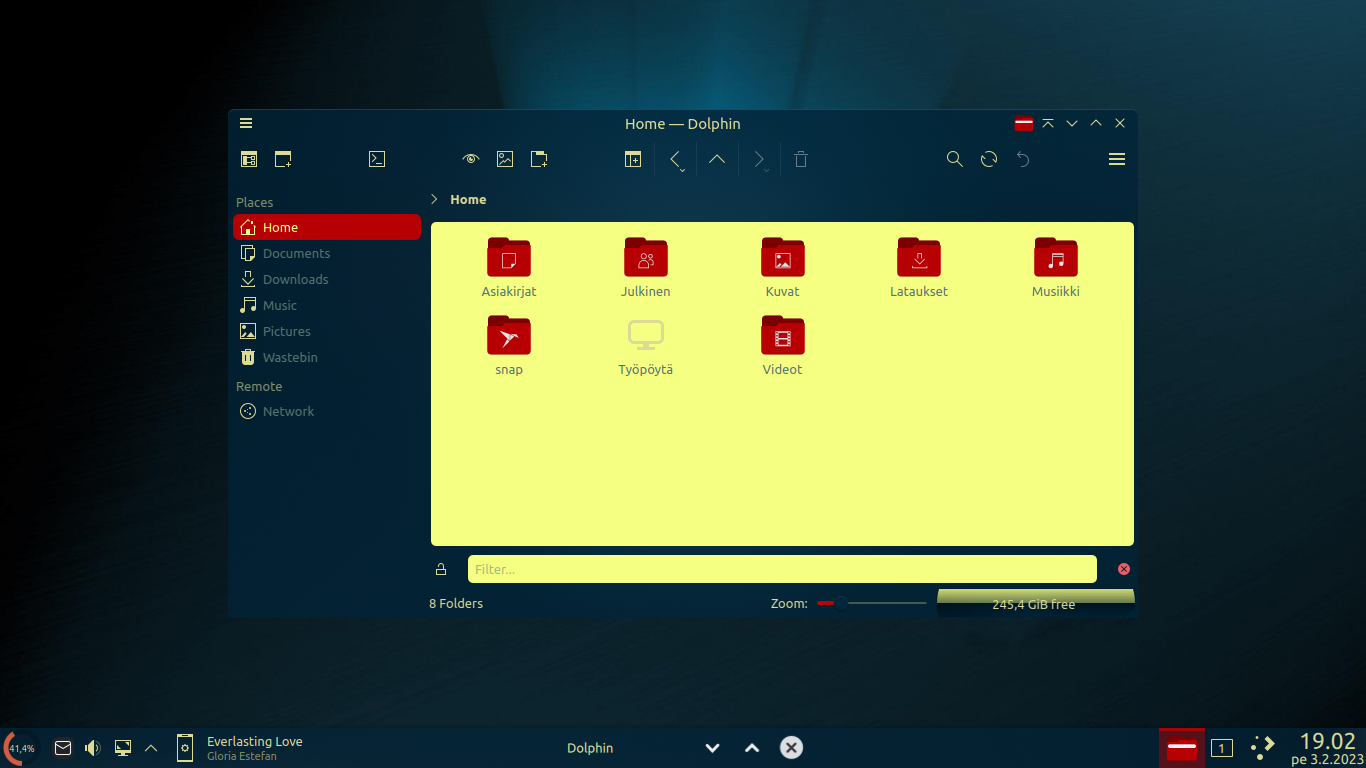Focus the Filter input field
Screen dimensions: 1366x768
(x=782, y=569)
